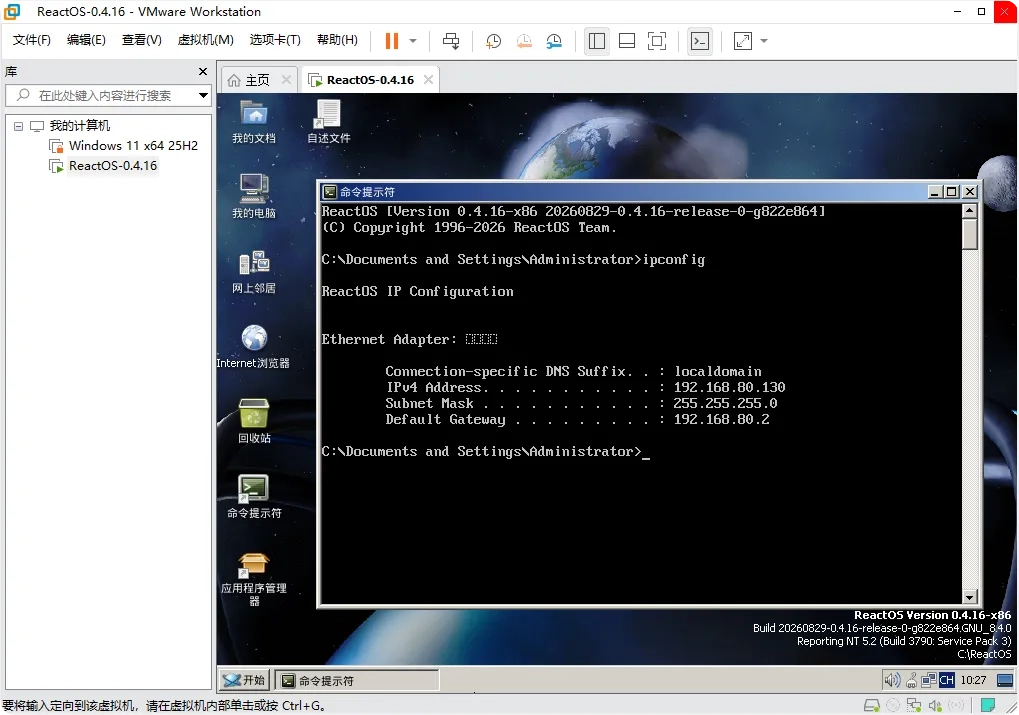Click the VMware sound card status icon
1019x715 pixels.
(935, 705)
